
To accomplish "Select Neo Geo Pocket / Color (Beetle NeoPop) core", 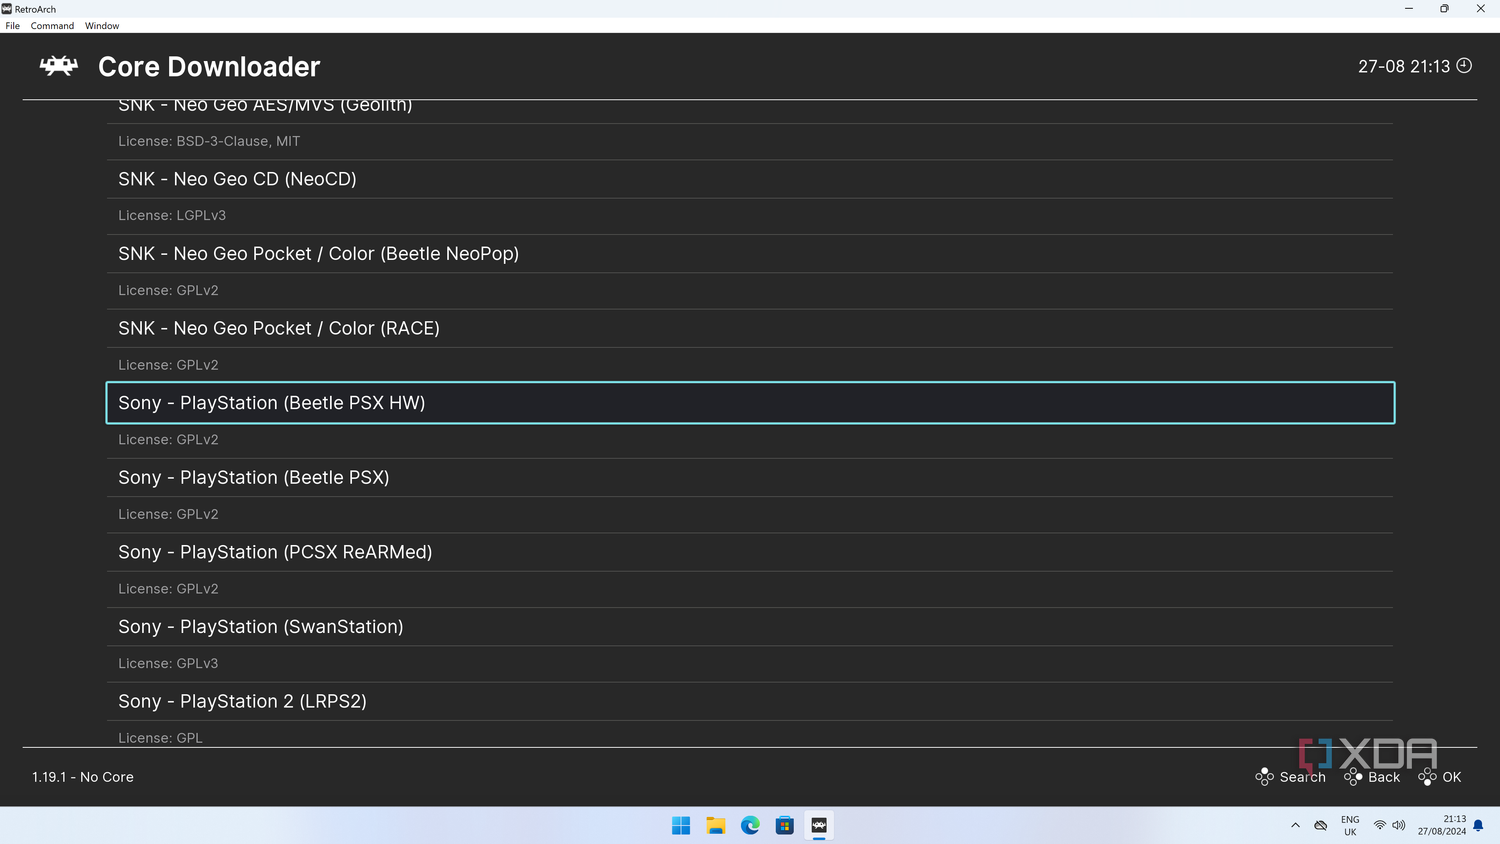I will click(750, 254).
